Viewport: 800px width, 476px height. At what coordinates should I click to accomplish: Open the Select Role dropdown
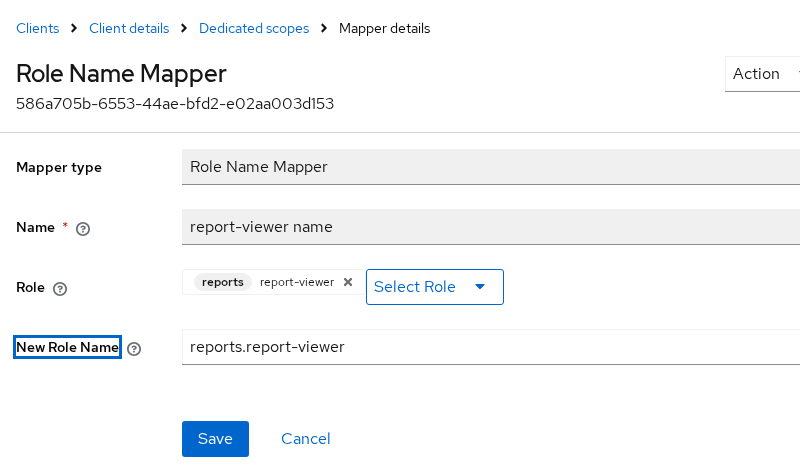coord(435,287)
